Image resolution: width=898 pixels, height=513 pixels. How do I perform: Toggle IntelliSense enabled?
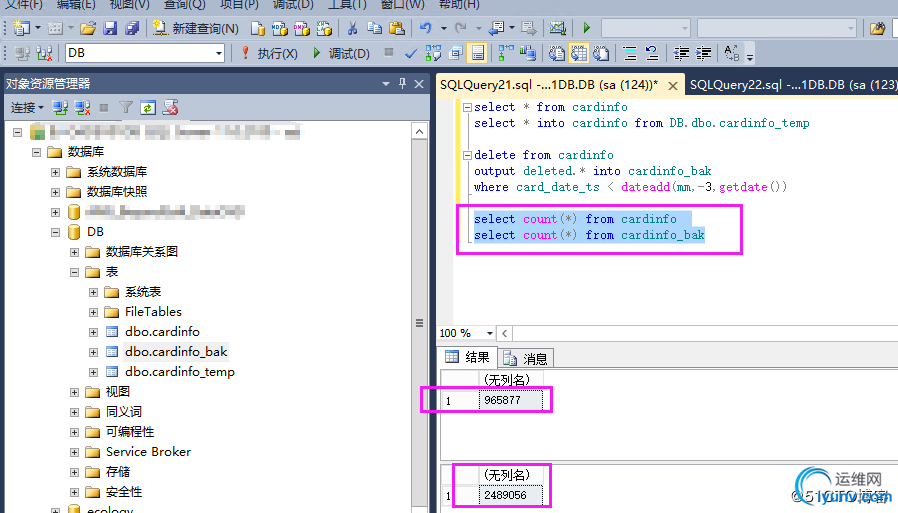coord(477,53)
